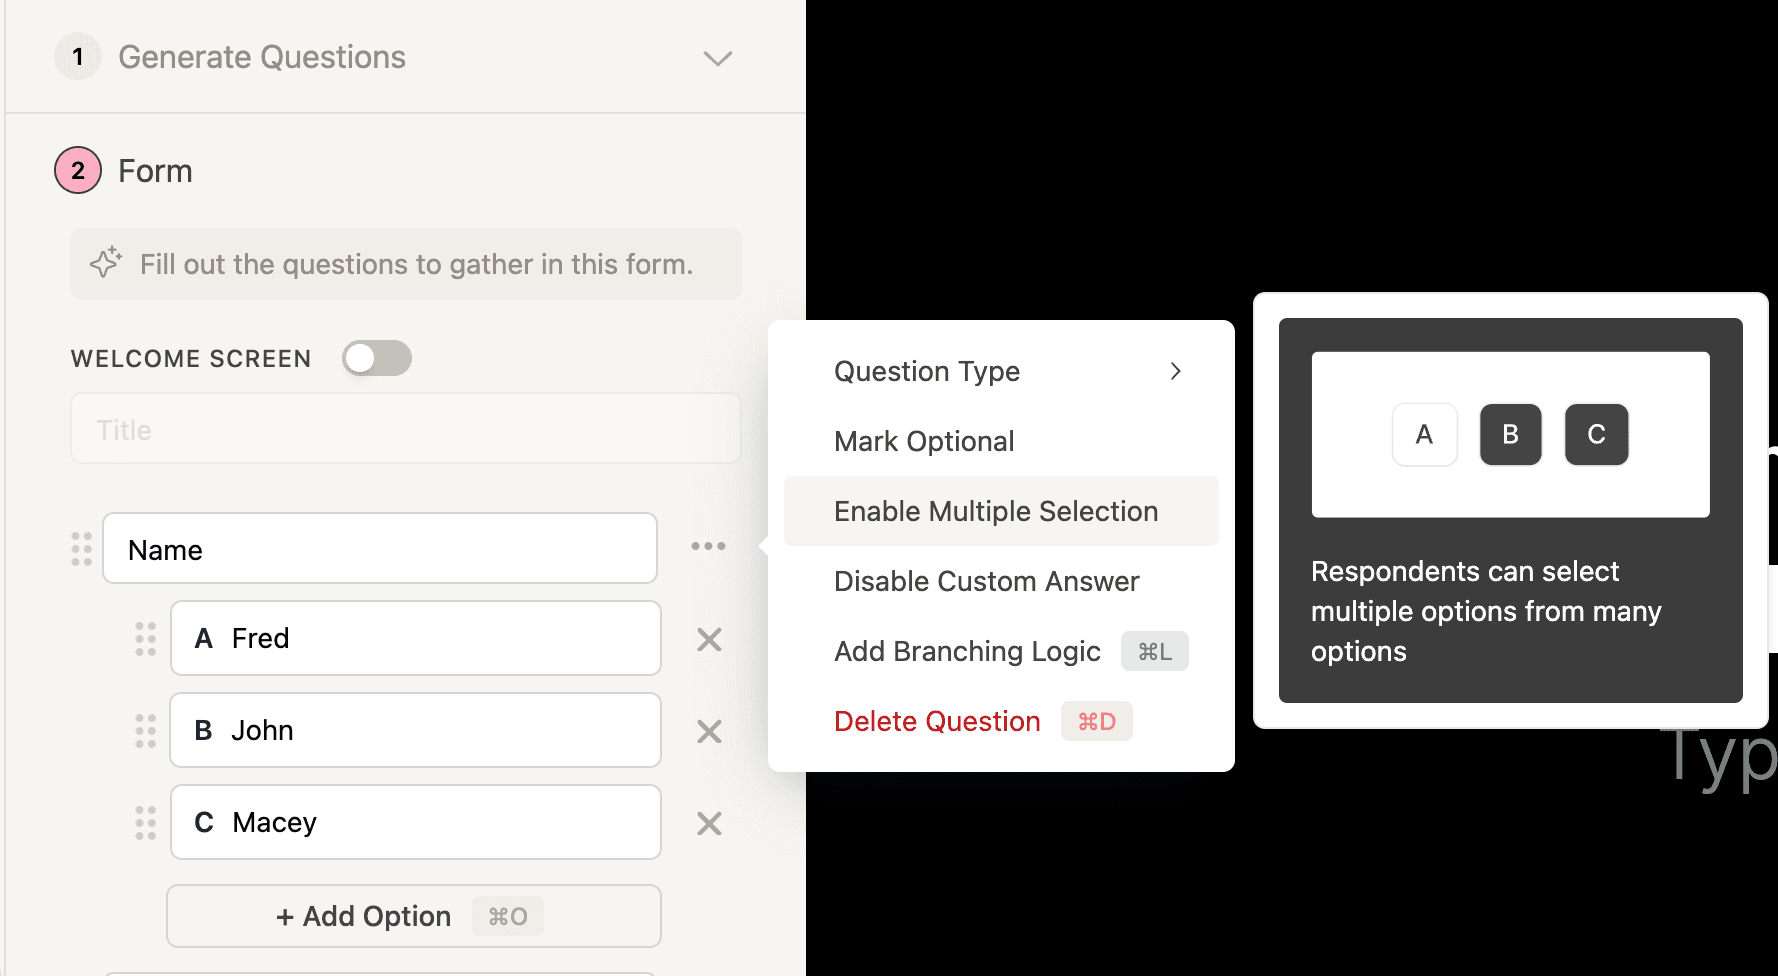This screenshot has height=976, width=1778.
Task: Click the drag handle for option C Macey
Action: (145, 823)
